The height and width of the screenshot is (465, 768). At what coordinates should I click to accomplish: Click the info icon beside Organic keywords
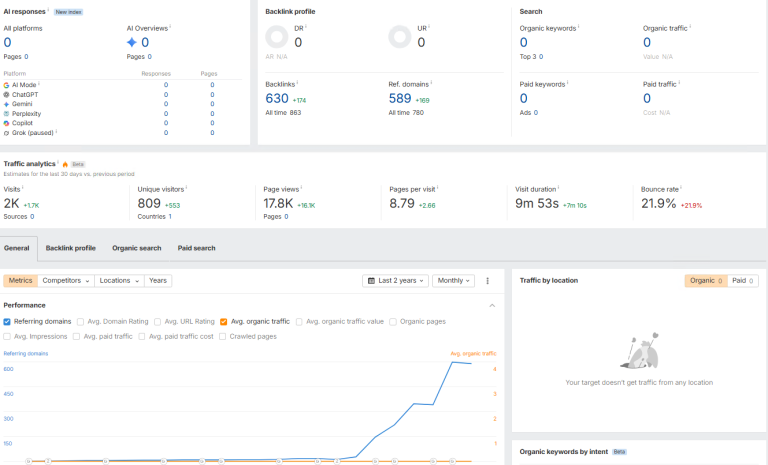[x=578, y=27]
